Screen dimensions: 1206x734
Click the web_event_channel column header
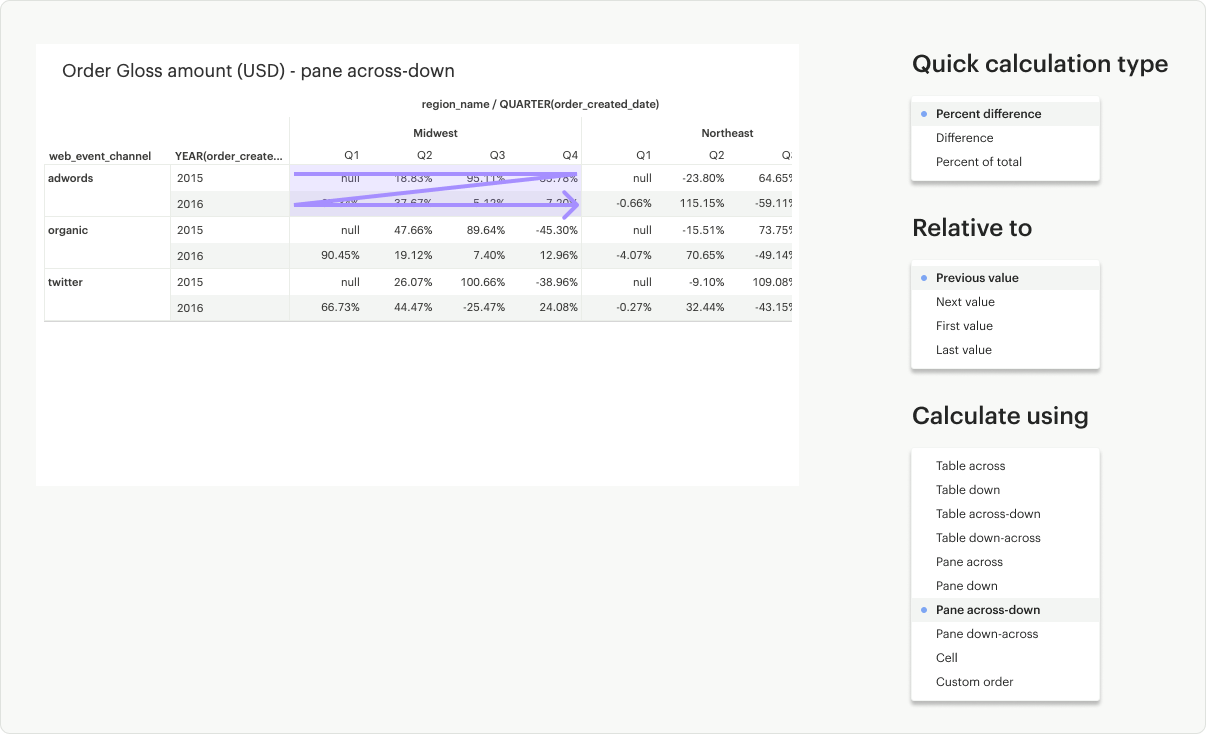pos(100,156)
